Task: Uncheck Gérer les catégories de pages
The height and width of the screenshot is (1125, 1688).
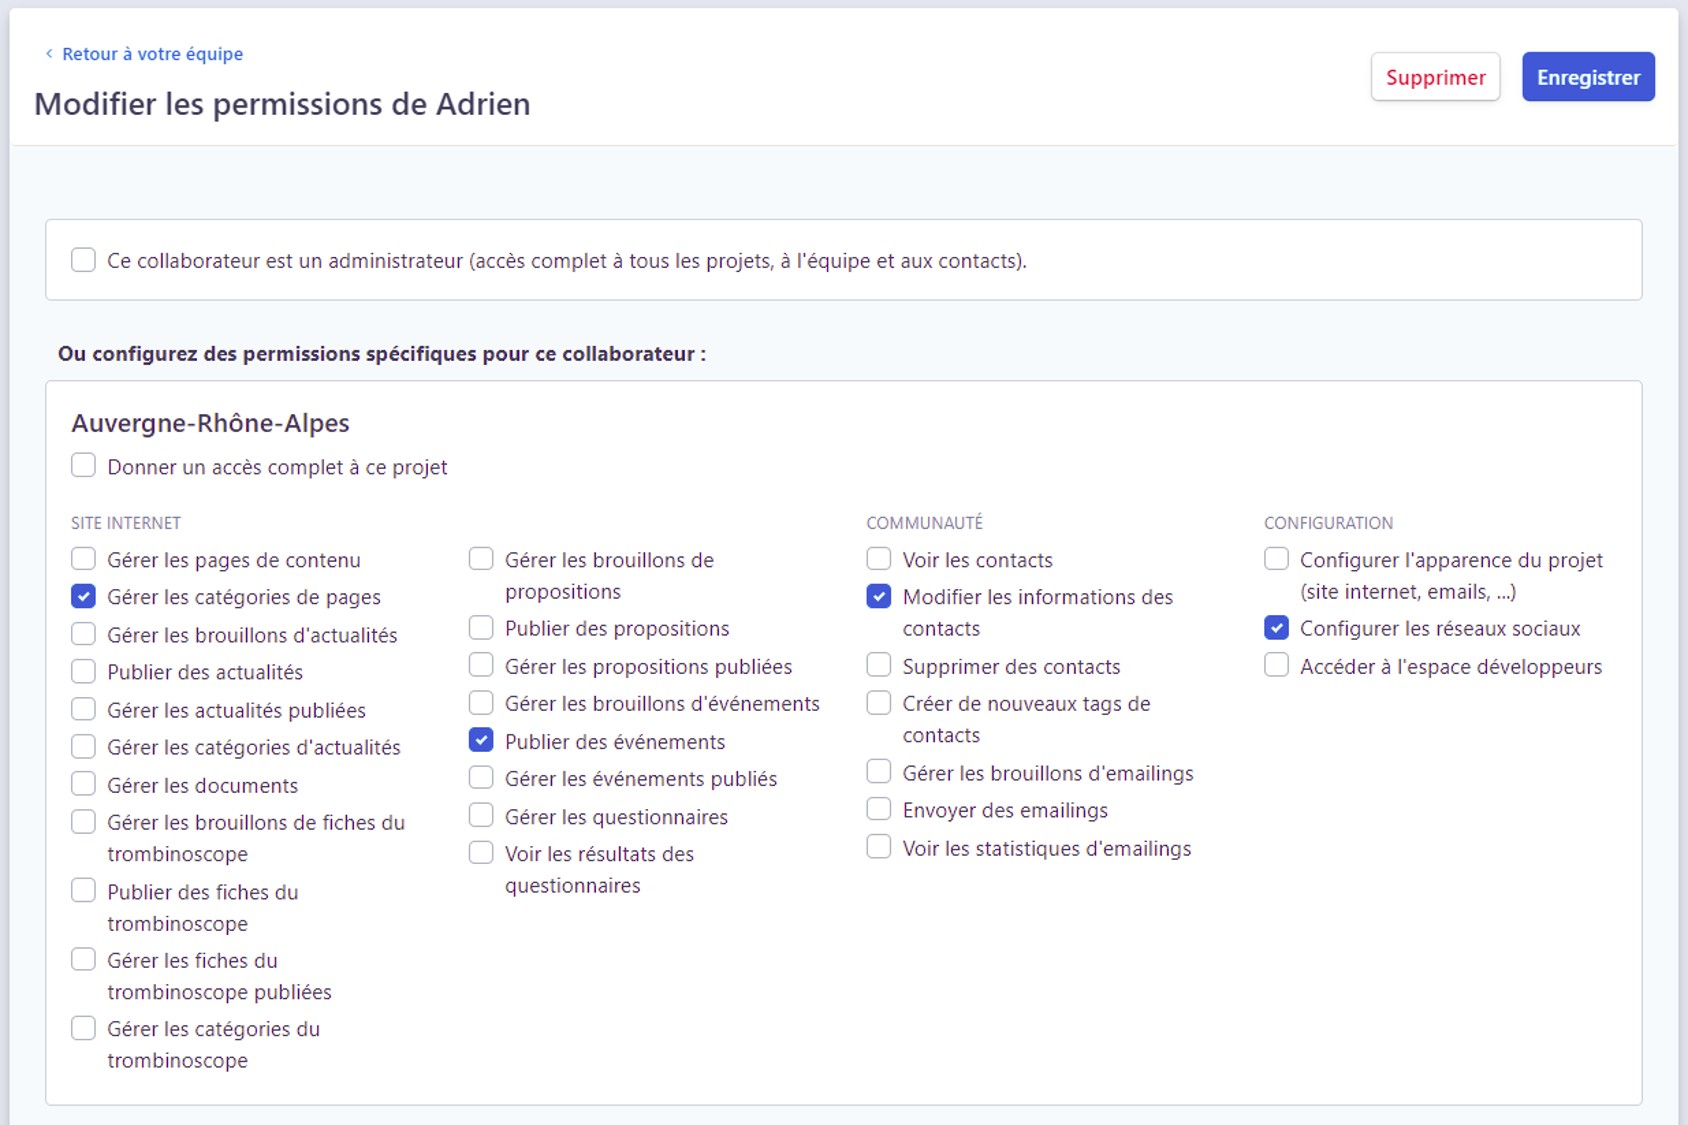Action: pos(84,597)
